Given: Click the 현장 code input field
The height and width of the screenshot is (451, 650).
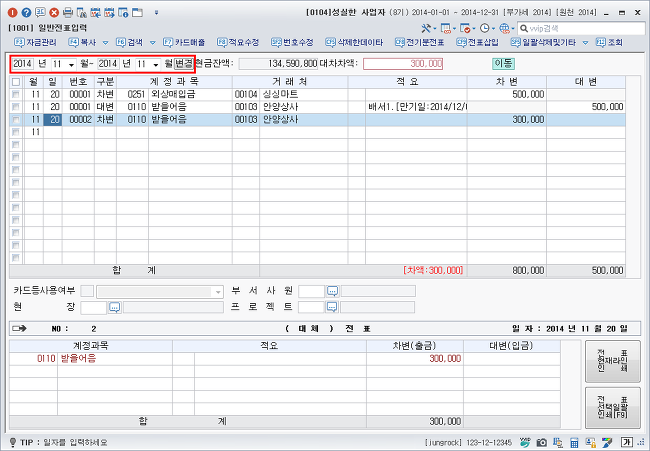Looking at the screenshot, I should tap(94, 308).
